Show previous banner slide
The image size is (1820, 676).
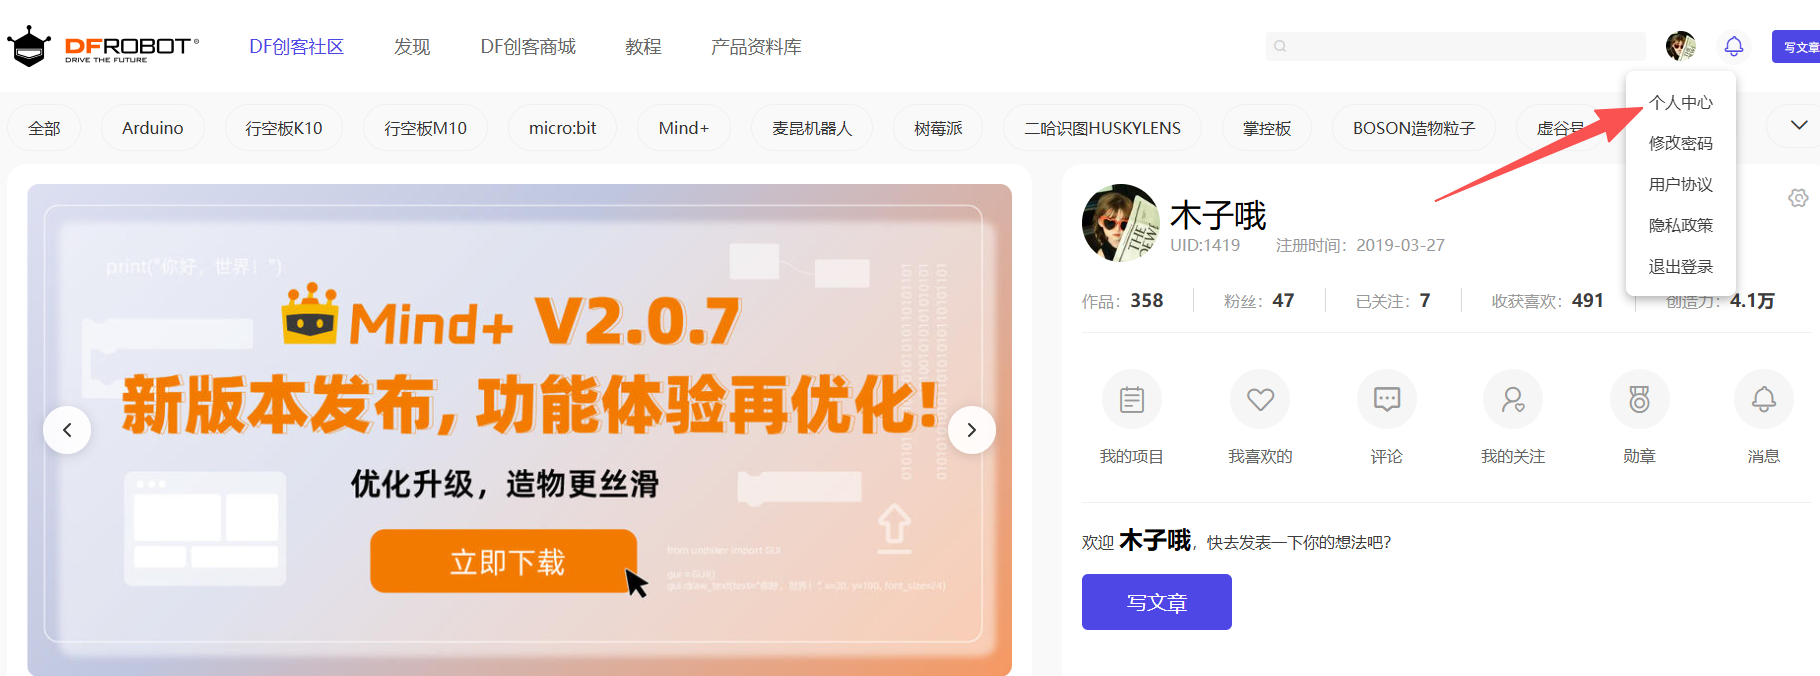coord(67,430)
